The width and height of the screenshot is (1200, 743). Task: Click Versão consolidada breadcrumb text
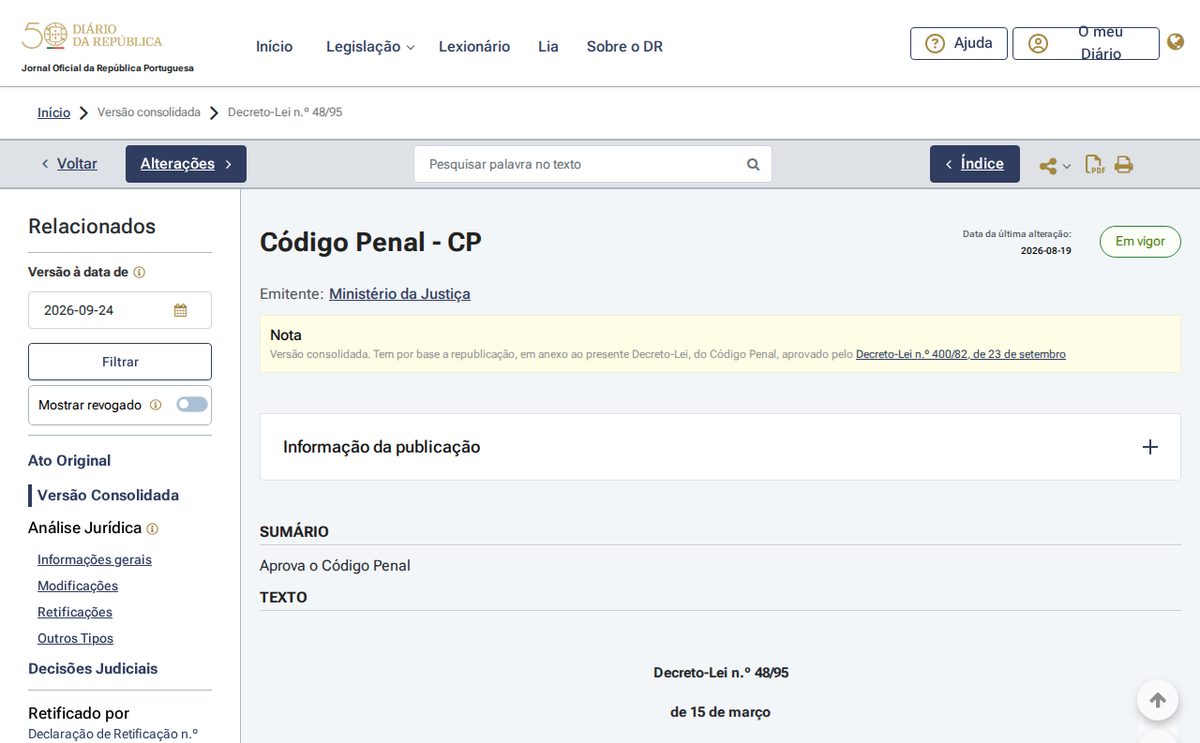pyautogui.click(x=149, y=112)
